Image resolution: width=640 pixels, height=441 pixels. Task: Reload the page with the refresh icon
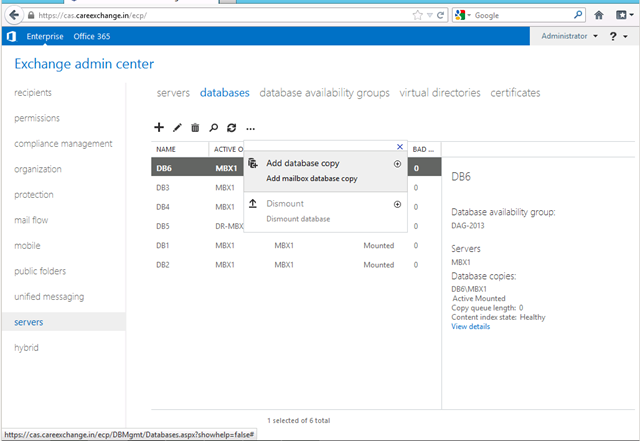[x=440, y=15]
